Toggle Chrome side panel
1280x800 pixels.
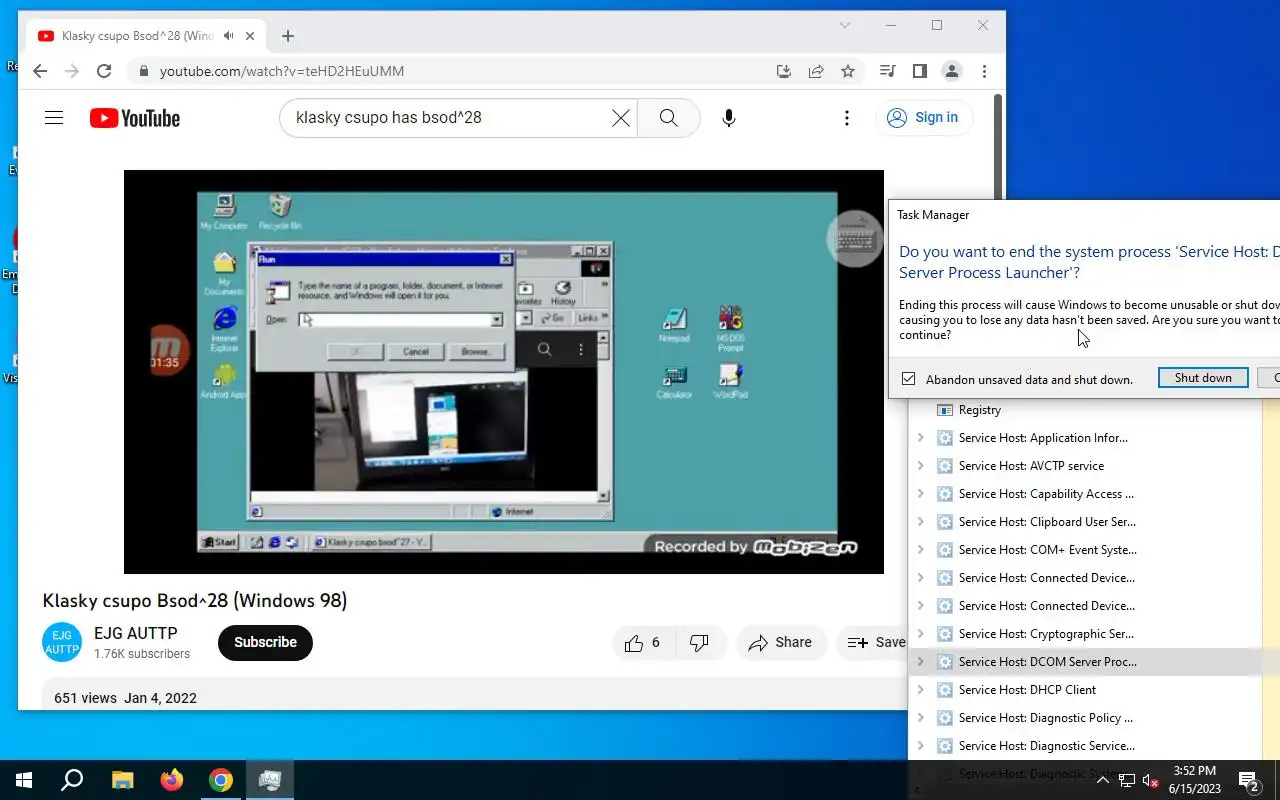(x=920, y=71)
